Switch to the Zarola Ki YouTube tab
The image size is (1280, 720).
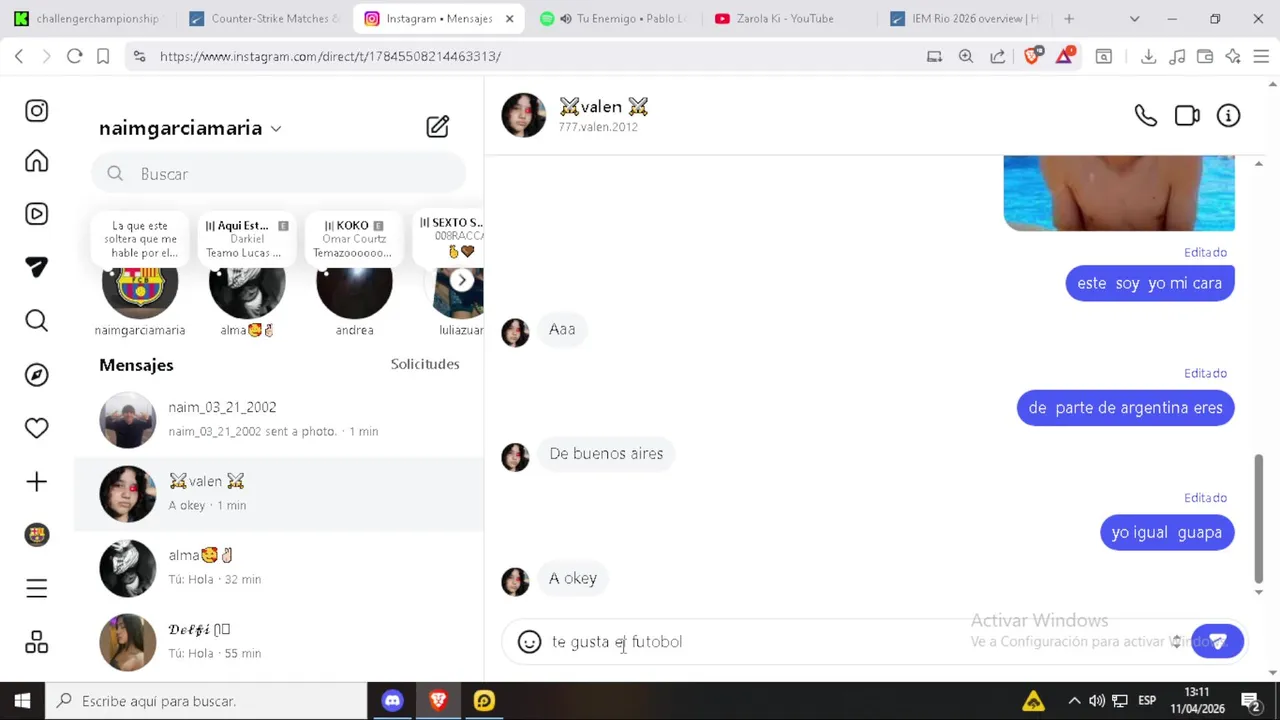point(784,19)
